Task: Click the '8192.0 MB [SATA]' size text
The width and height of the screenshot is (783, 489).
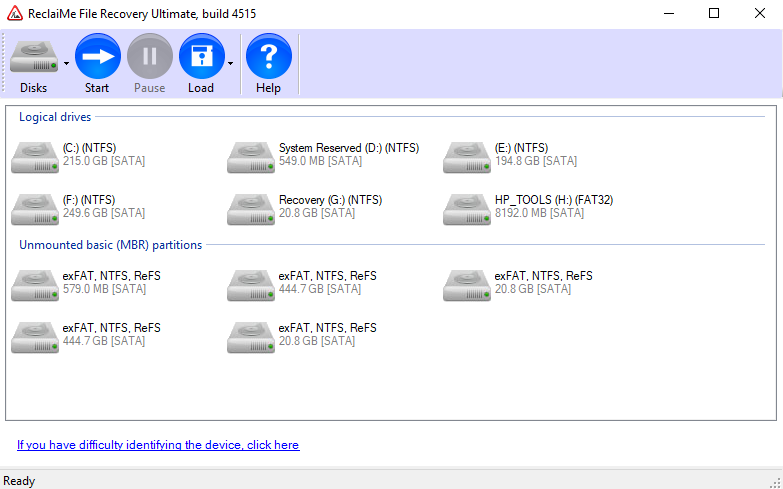Action: point(539,213)
